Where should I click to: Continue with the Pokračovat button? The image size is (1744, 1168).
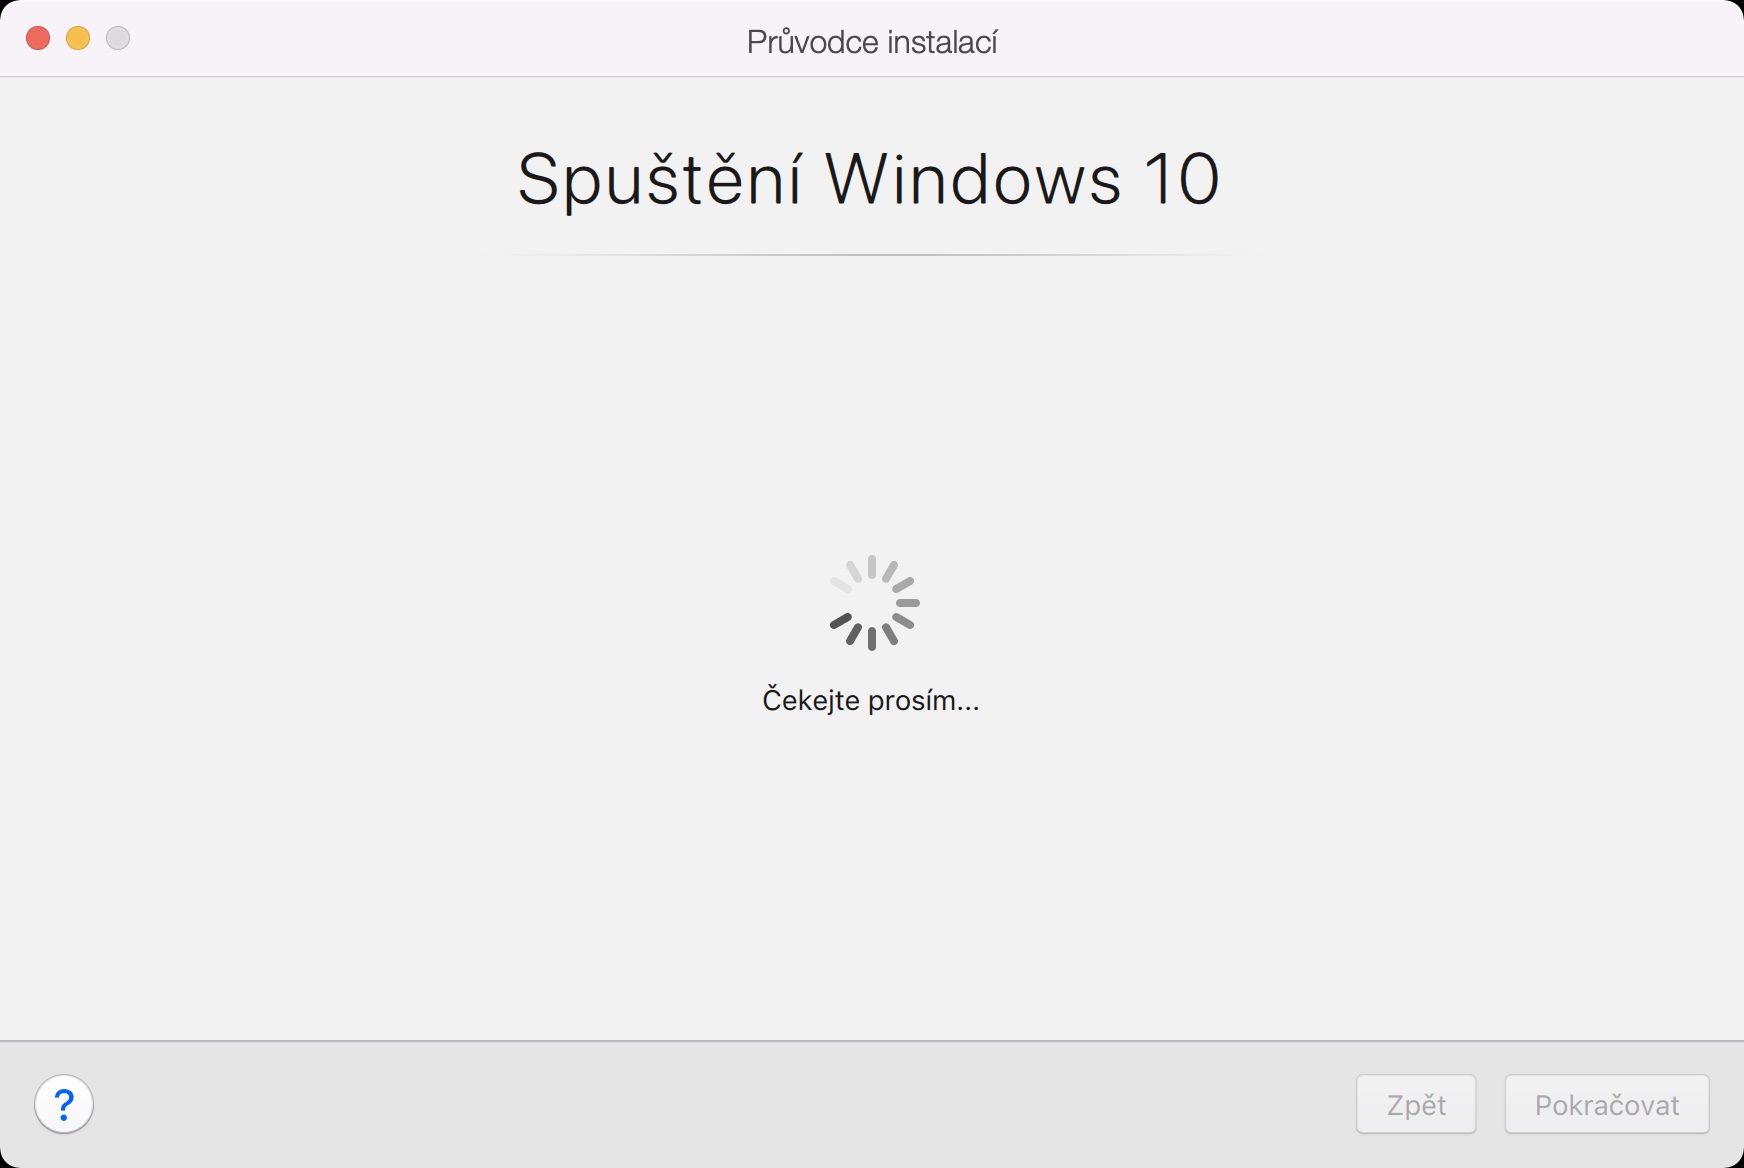point(1607,1104)
